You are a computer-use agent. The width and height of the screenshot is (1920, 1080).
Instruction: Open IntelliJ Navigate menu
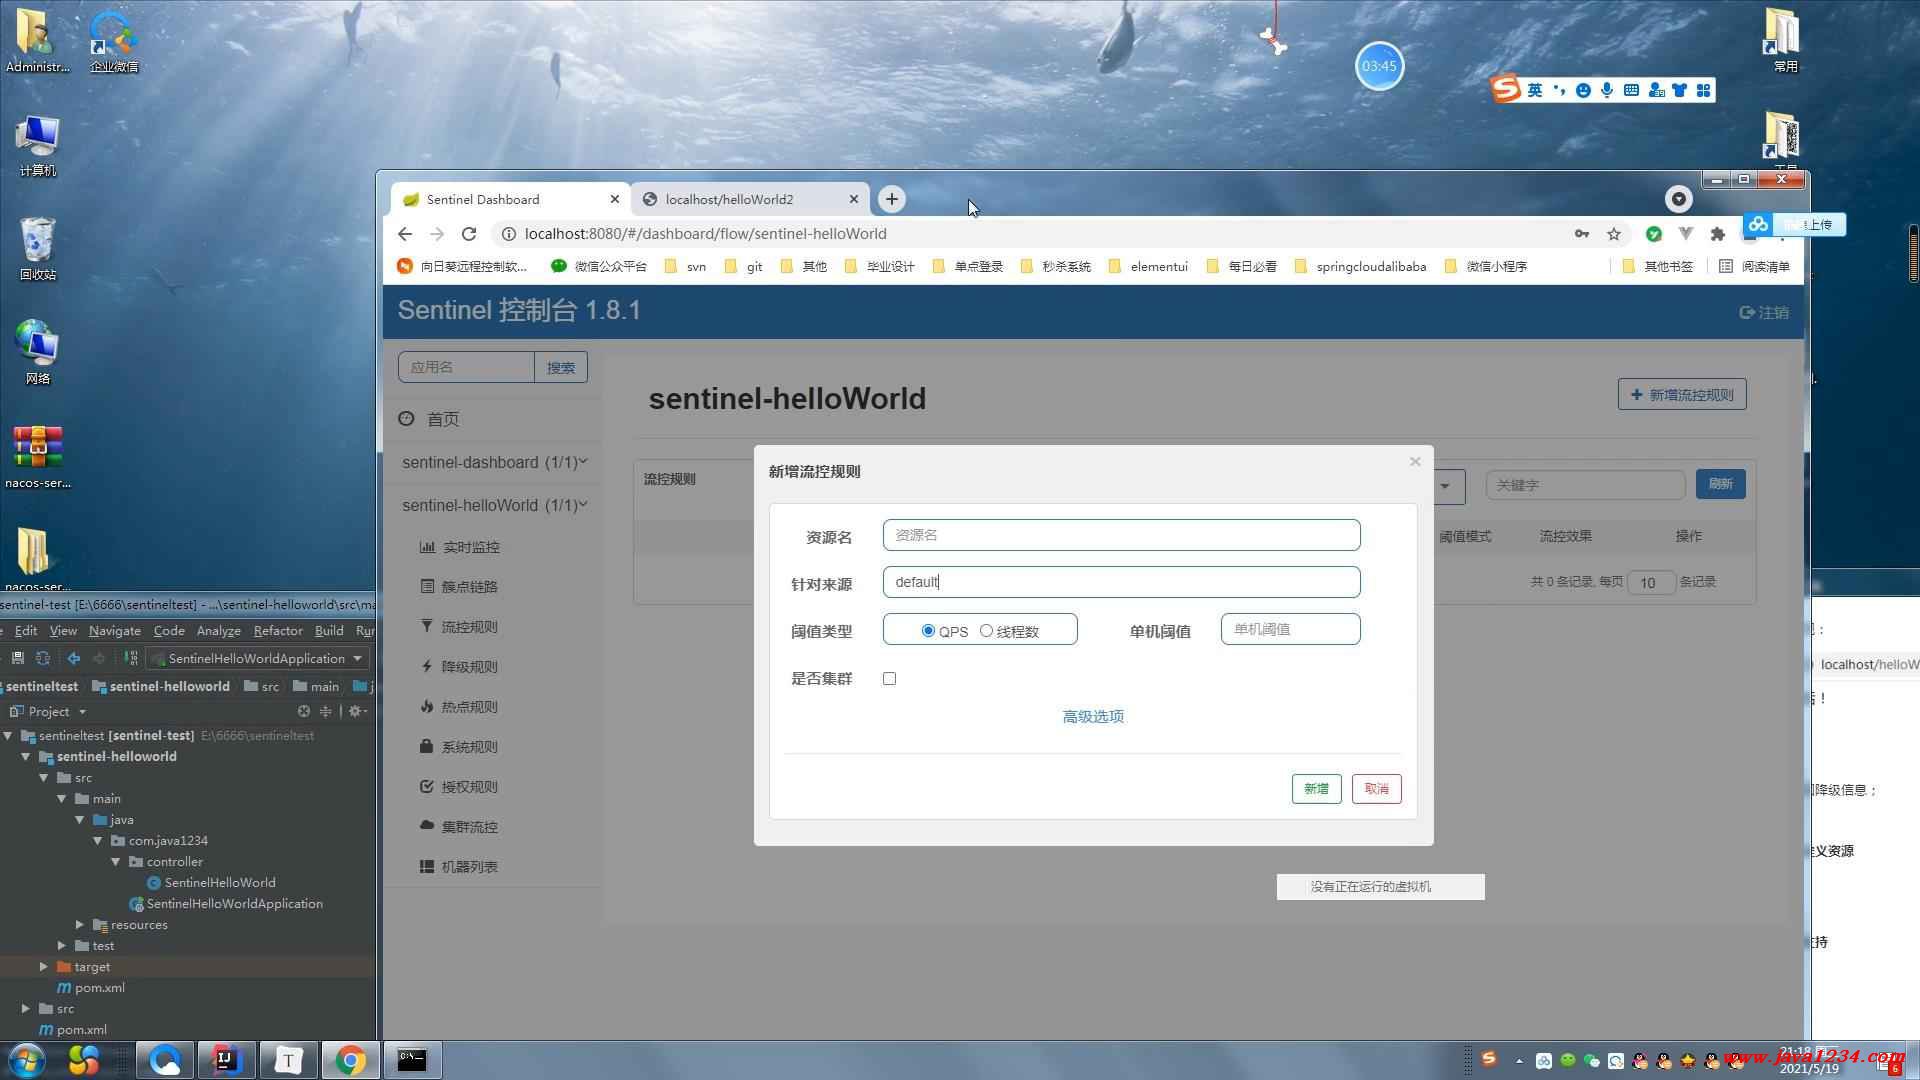[x=114, y=631]
